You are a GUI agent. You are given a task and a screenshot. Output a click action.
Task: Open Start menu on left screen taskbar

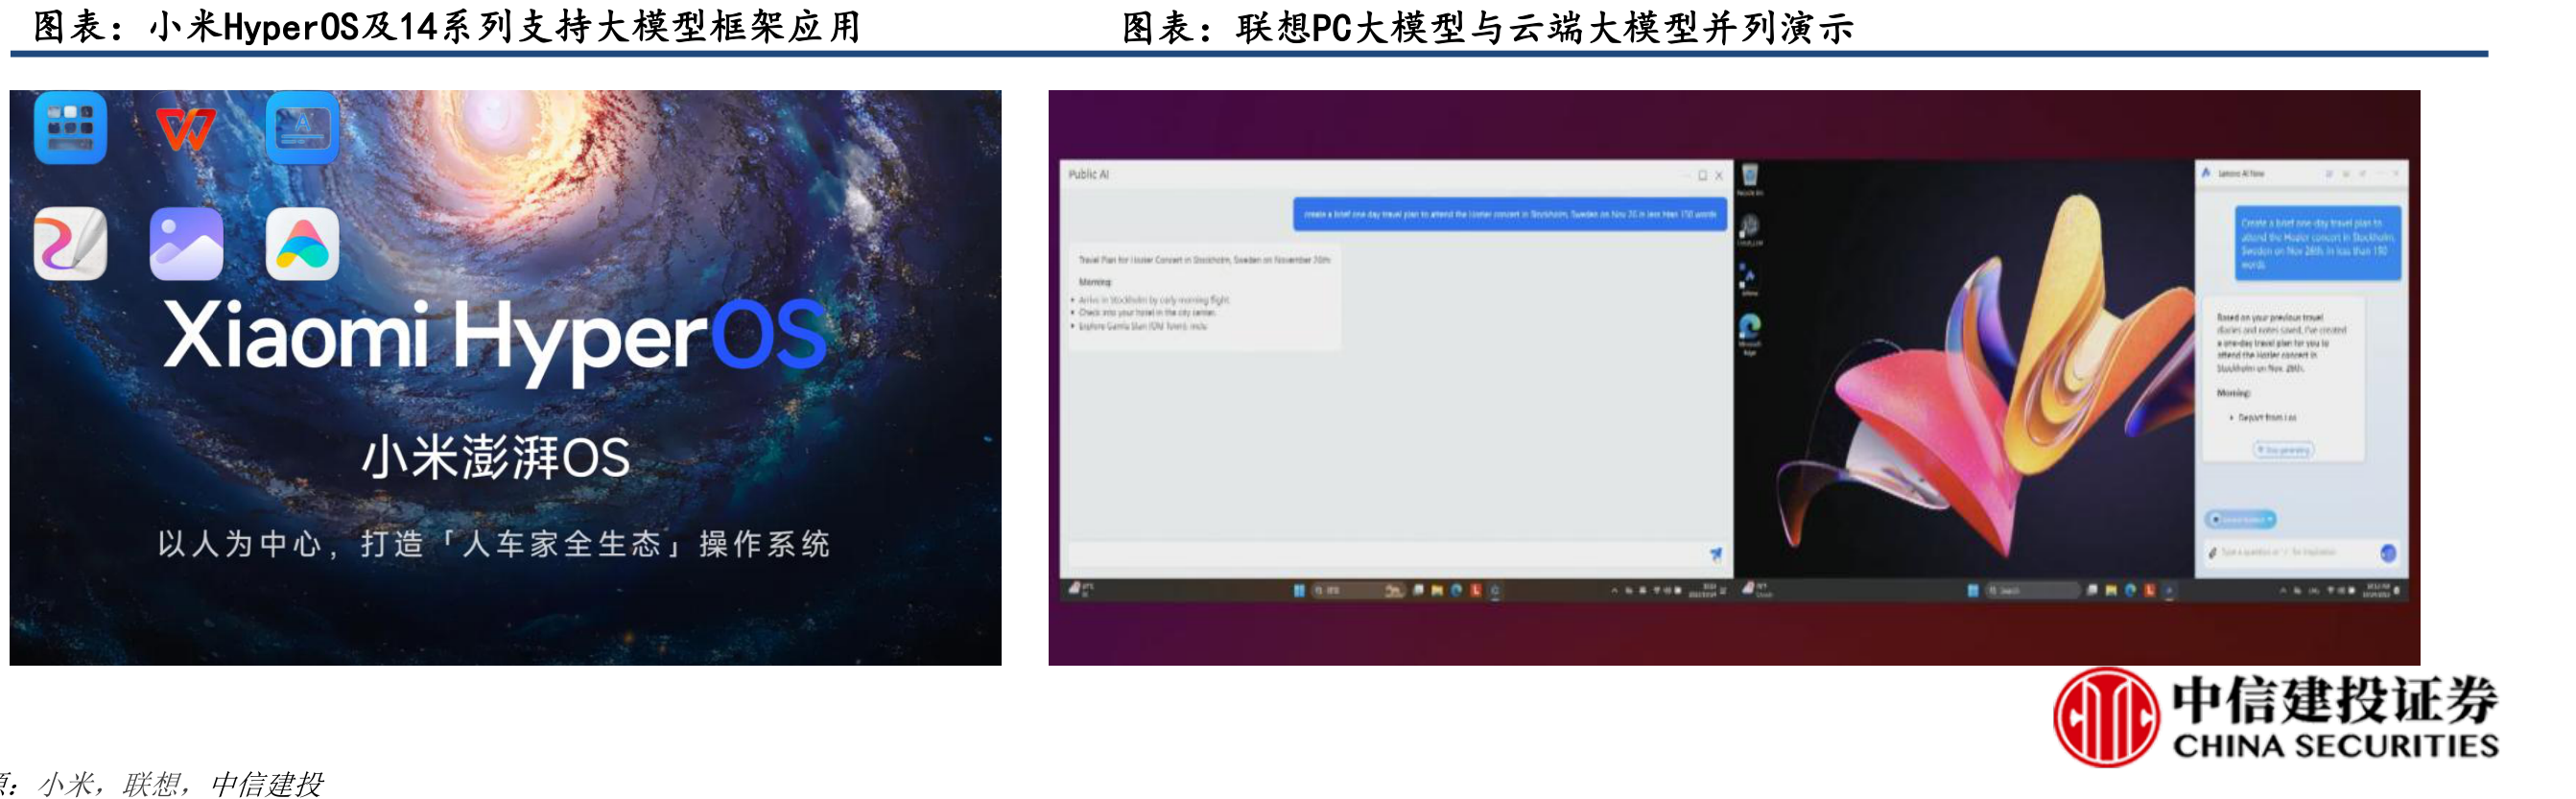(x=1300, y=591)
